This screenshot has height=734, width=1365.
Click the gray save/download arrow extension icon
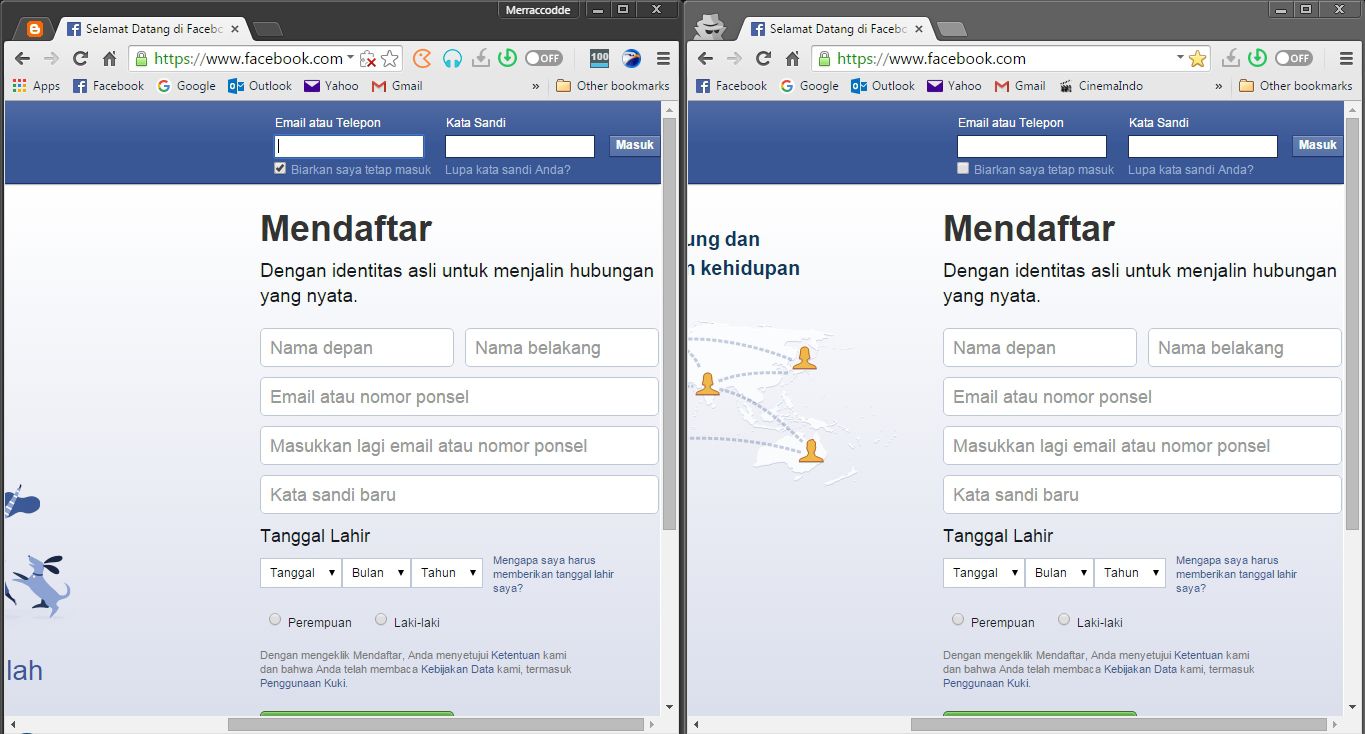coord(480,58)
